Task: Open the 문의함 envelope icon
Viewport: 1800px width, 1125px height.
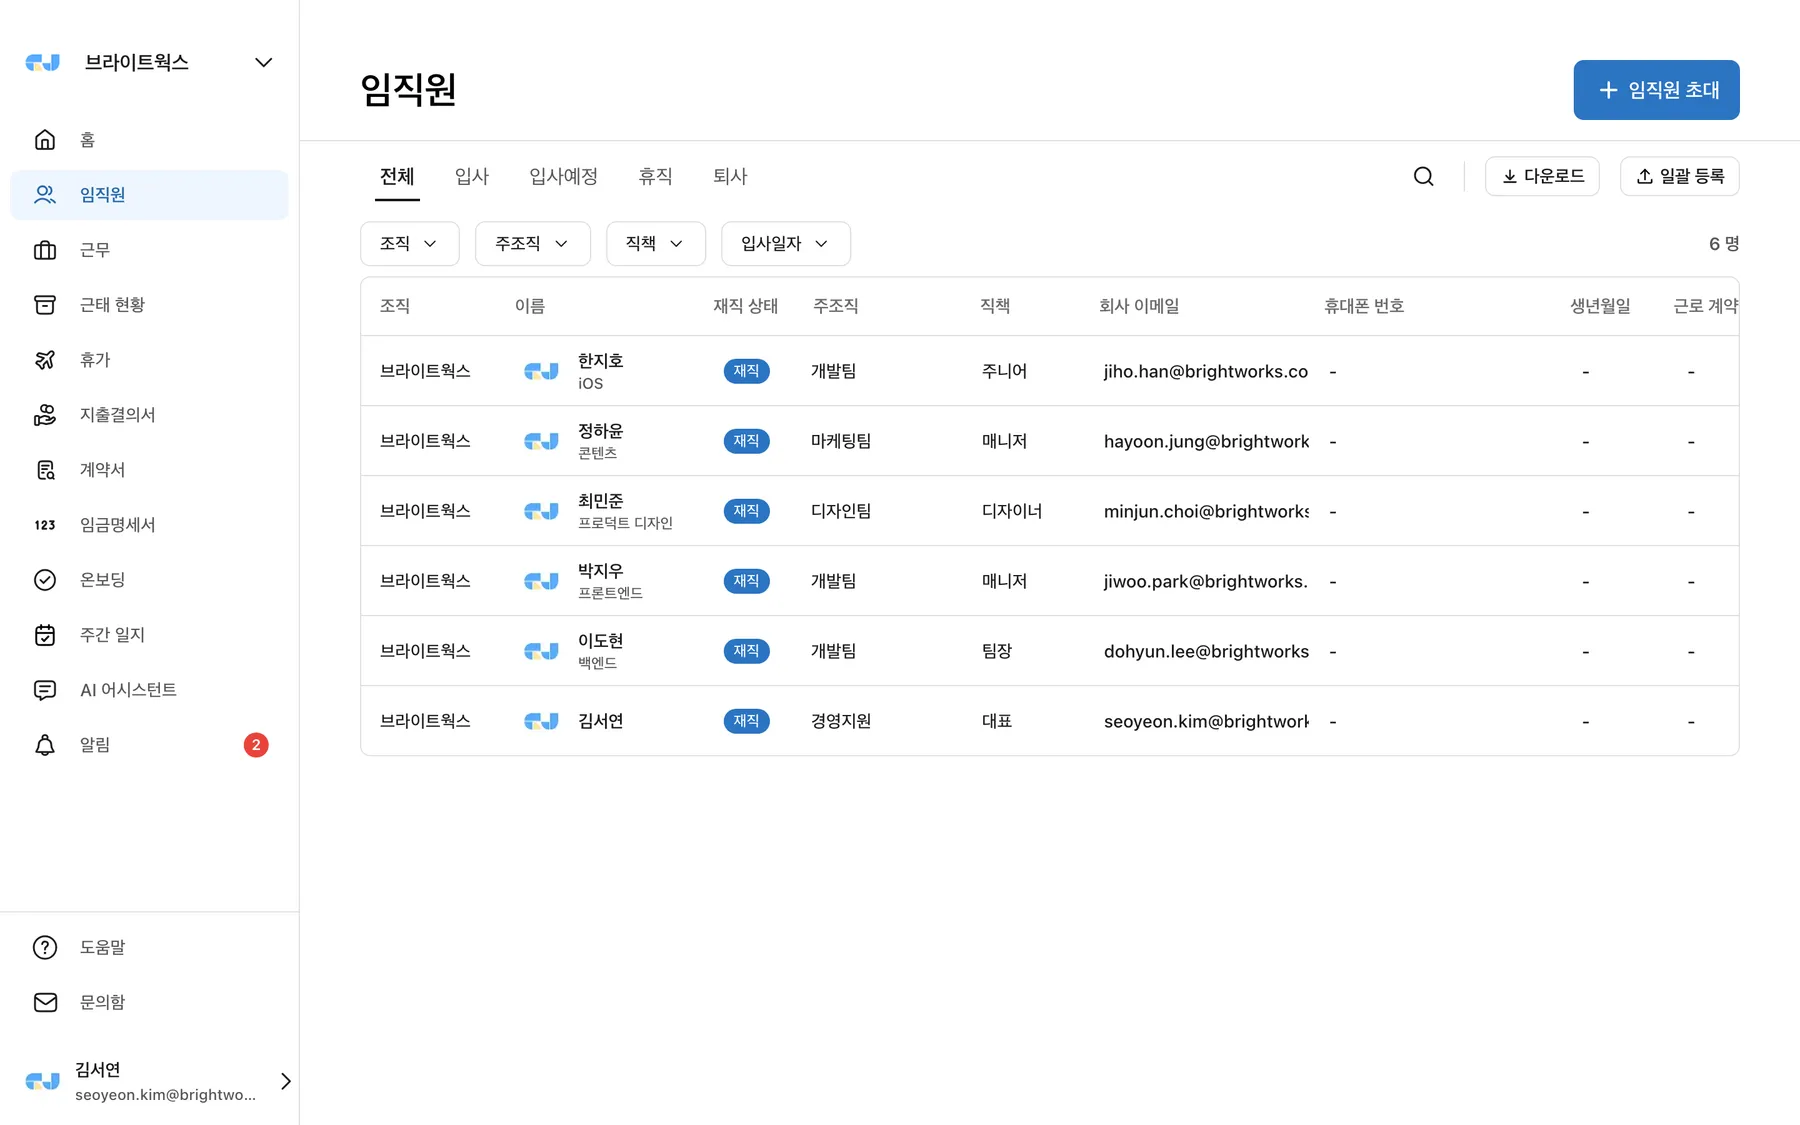Action: (45, 1002)
